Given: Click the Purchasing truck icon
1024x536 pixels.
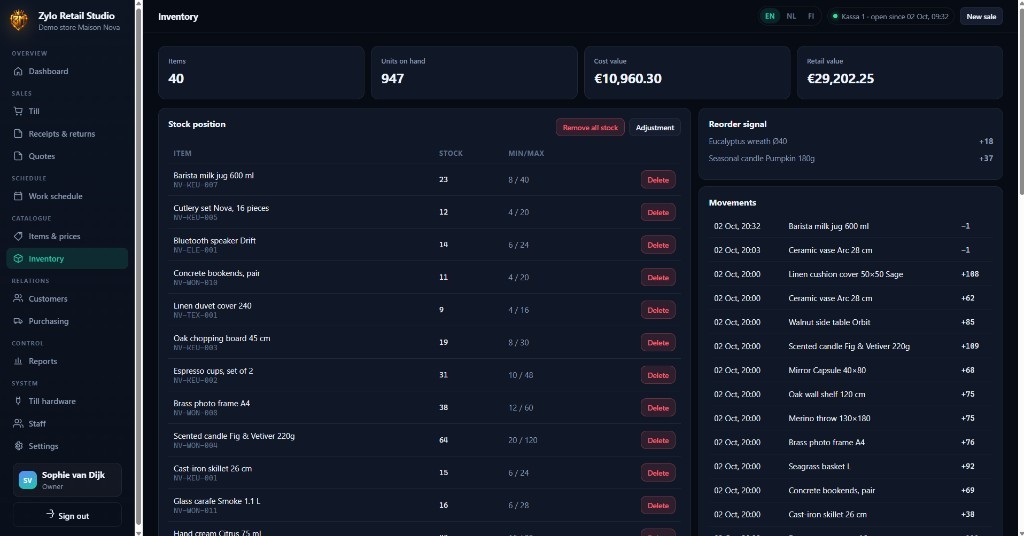Looking at the screenshot, I should tap(18, 321).
